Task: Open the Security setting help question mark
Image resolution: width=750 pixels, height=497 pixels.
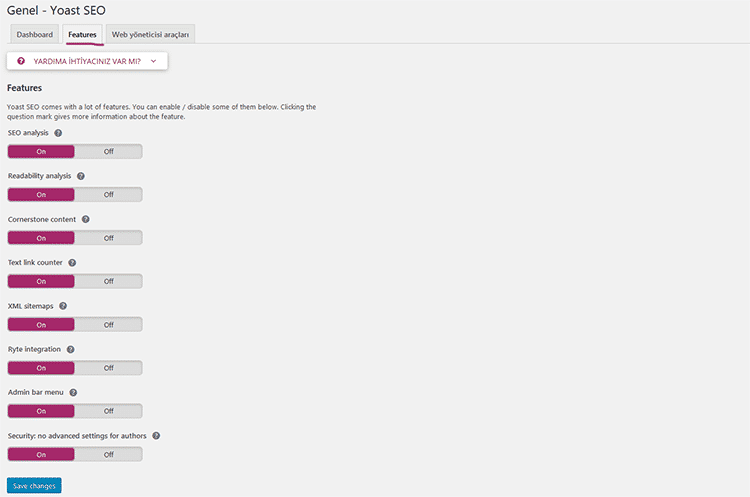Action: coord(156,436)
